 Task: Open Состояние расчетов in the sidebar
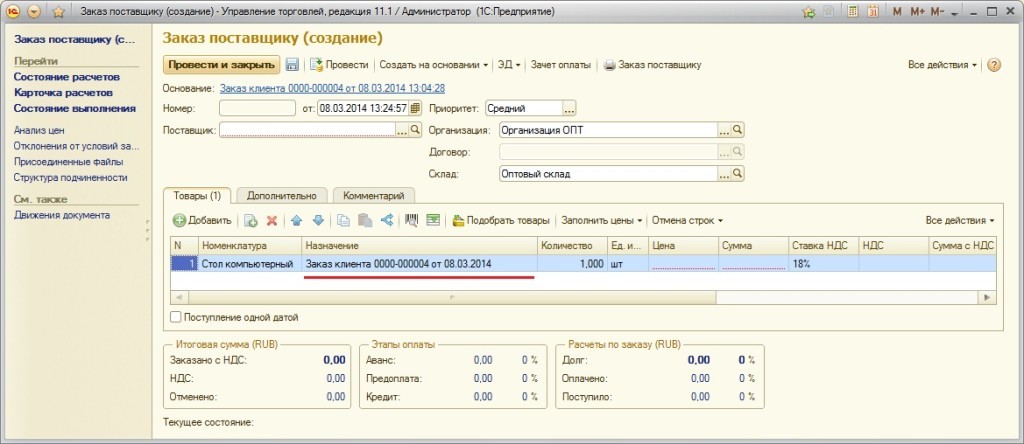pos(67,77)
